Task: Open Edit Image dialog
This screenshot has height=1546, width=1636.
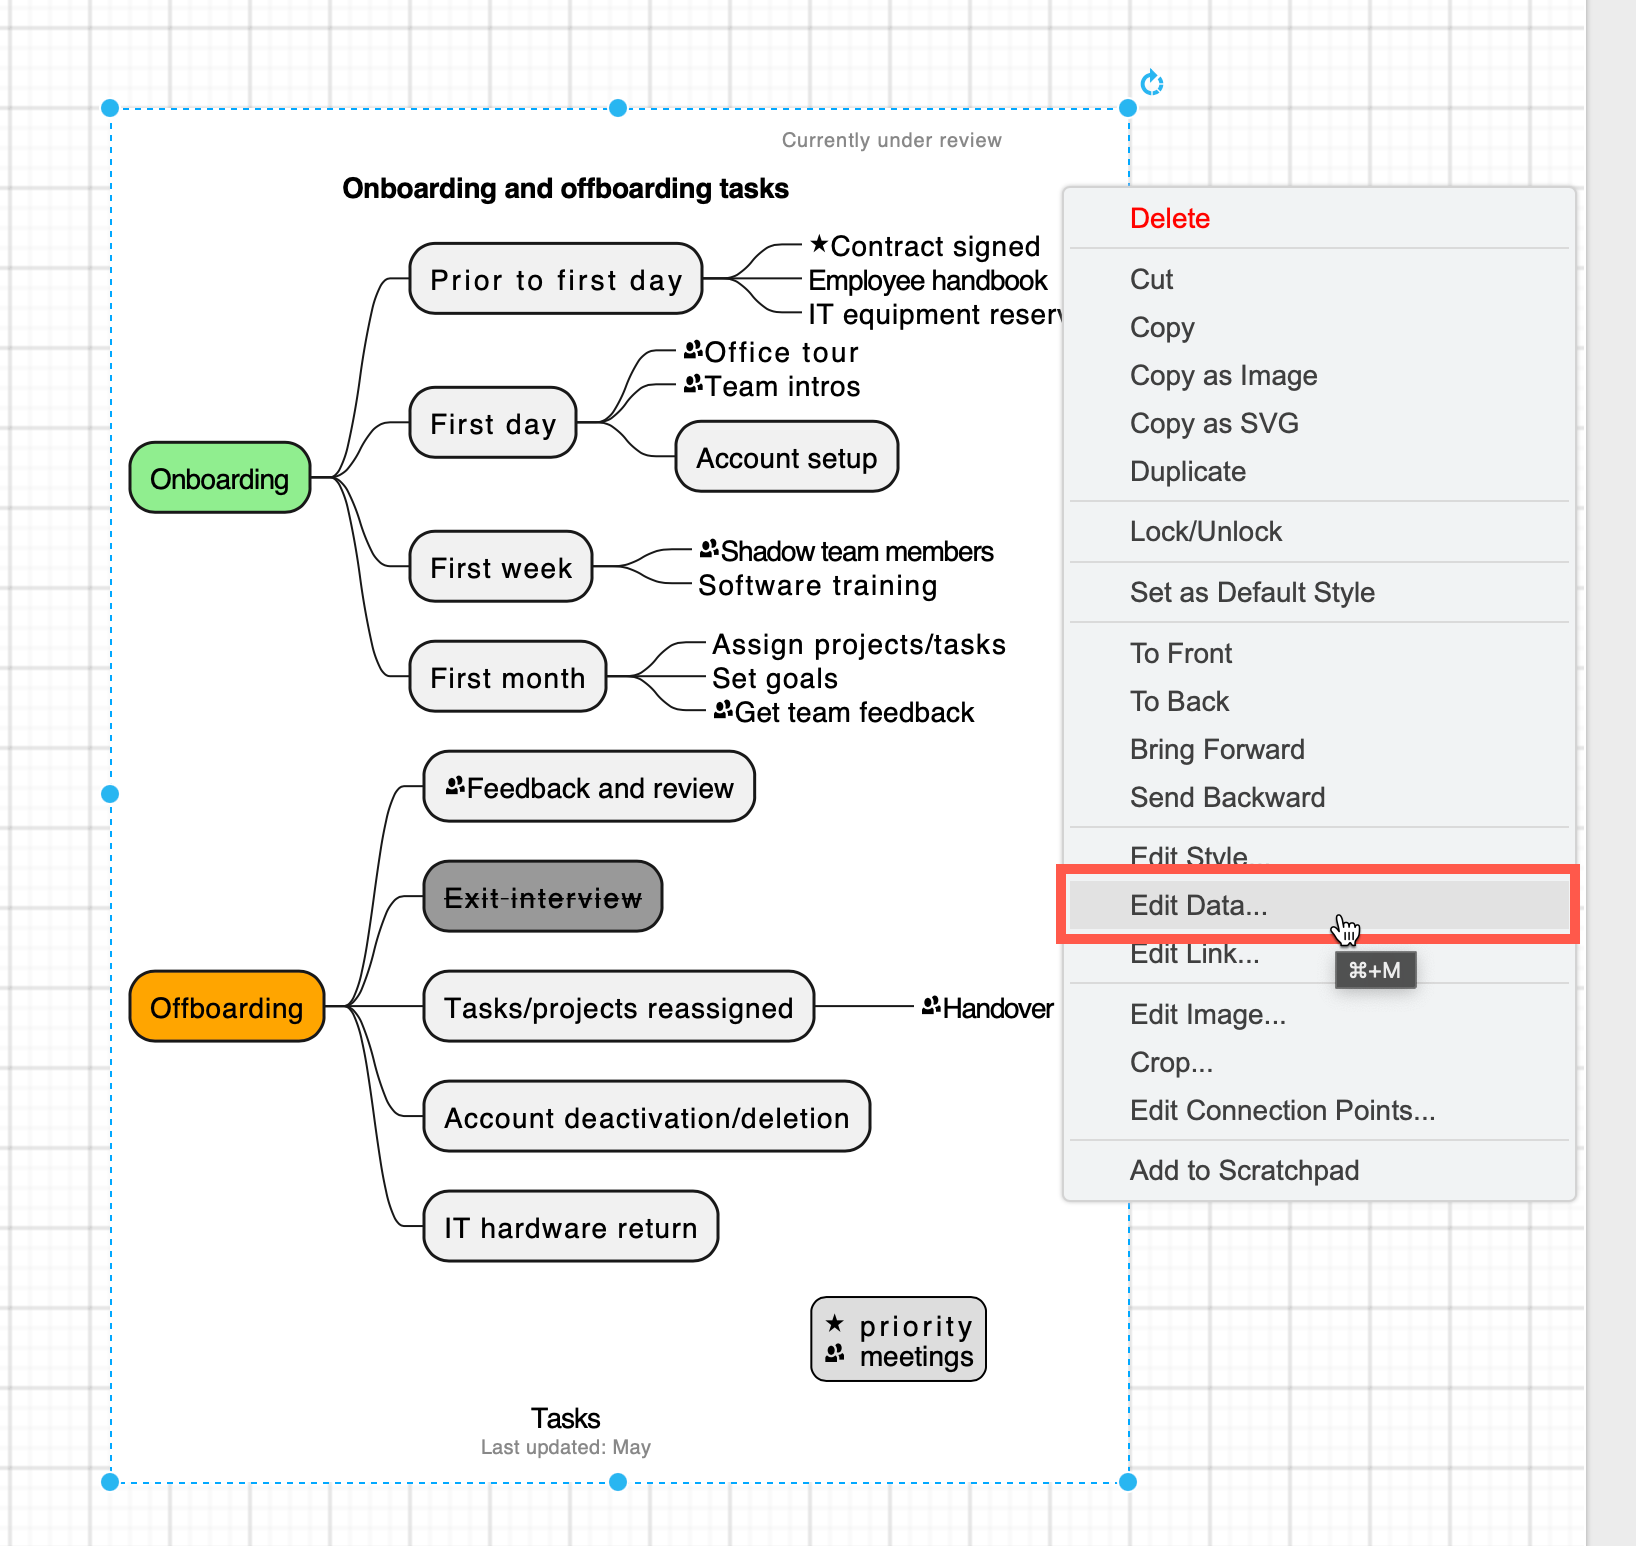Action: click(x=1207, y=1015)
